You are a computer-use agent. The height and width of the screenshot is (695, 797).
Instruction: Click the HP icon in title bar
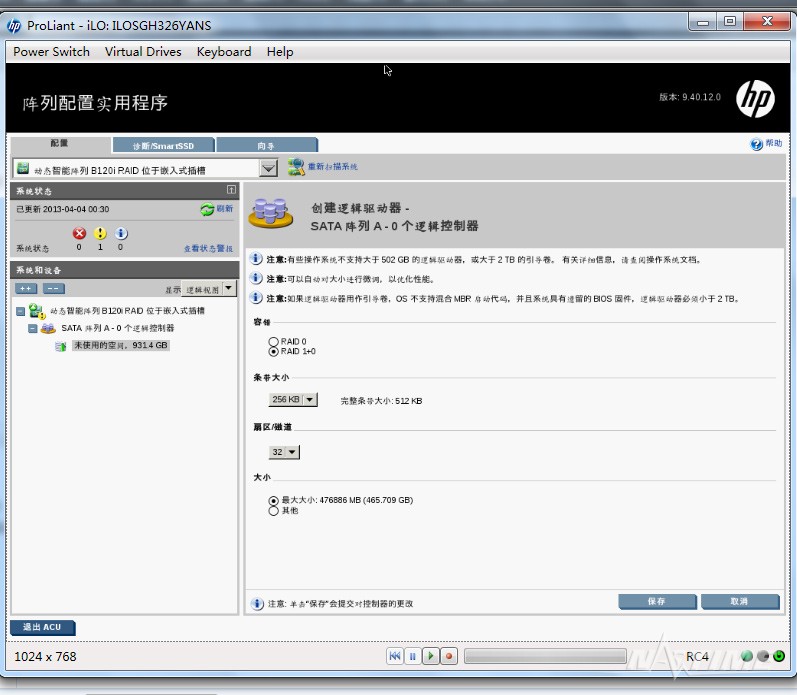[14, 25]
